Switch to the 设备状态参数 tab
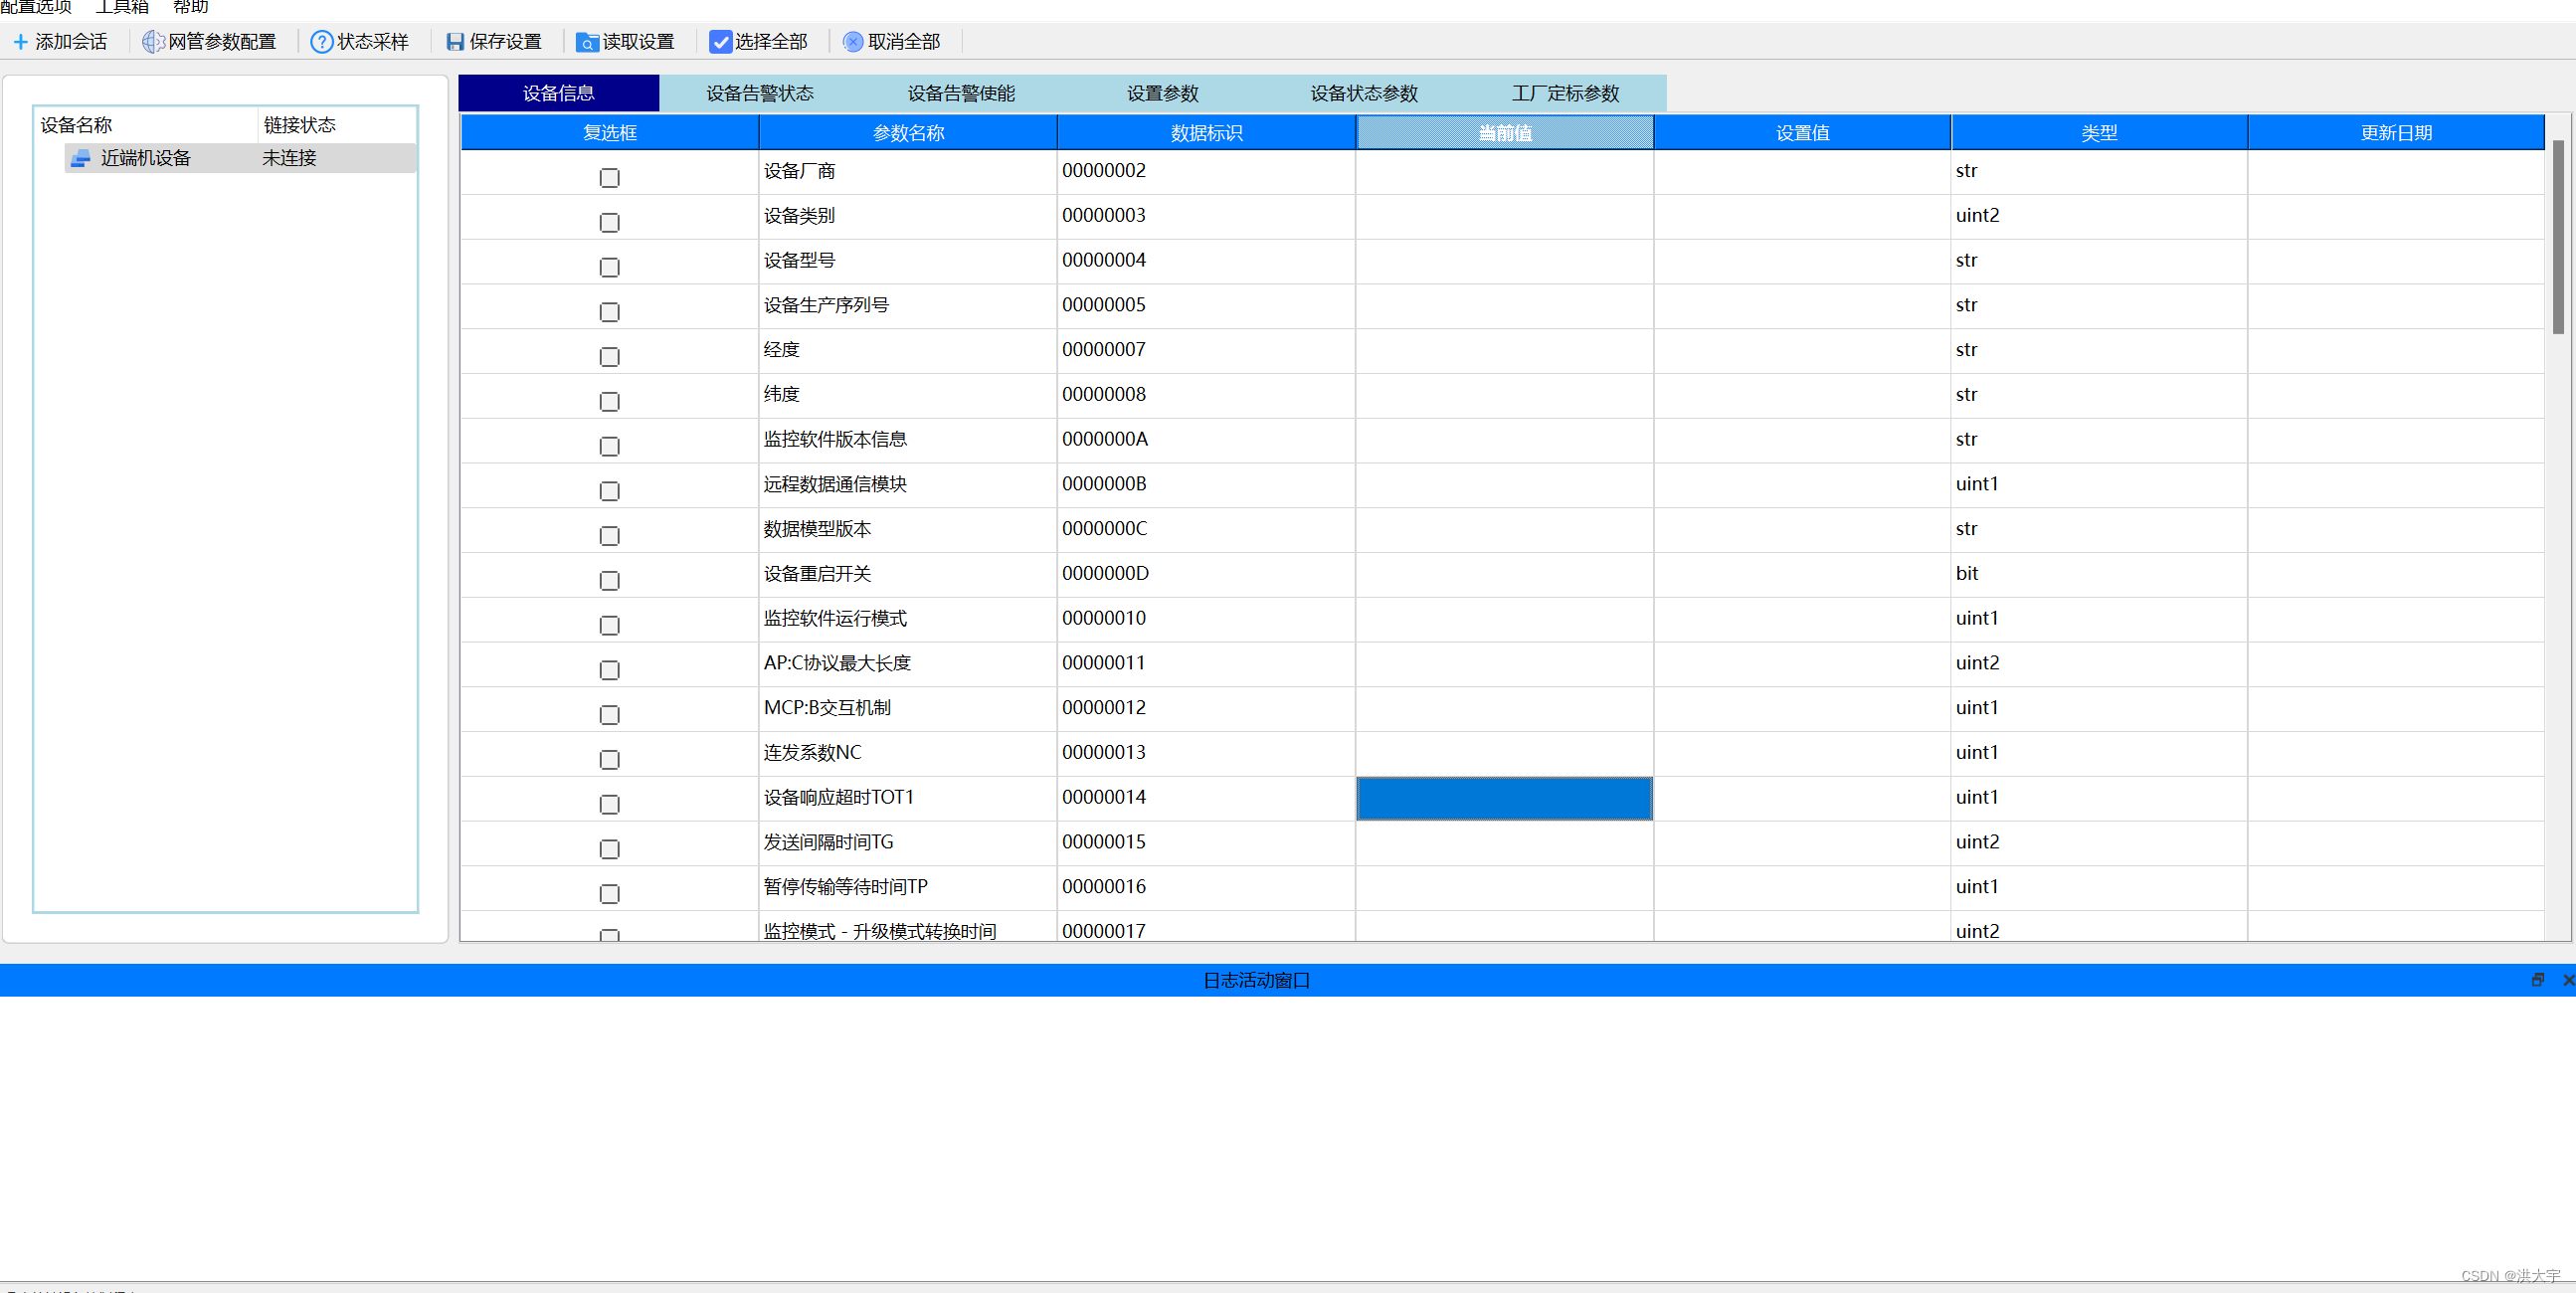The height and width of the screenshot is (1293, 2576). coord(1364,93)
